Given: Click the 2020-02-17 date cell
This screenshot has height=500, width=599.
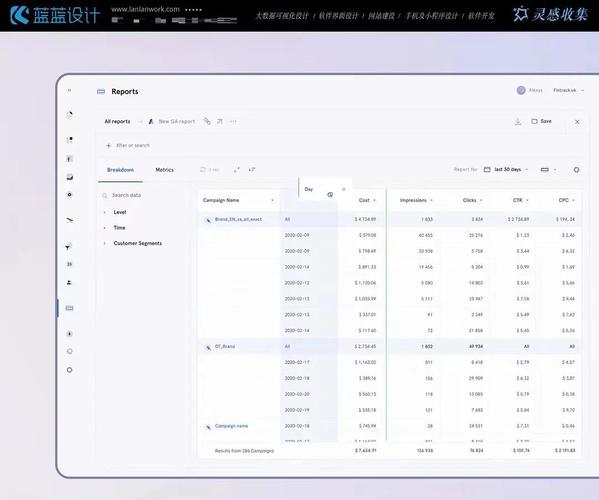Looking at the screenshot, I should click(297, 362).
